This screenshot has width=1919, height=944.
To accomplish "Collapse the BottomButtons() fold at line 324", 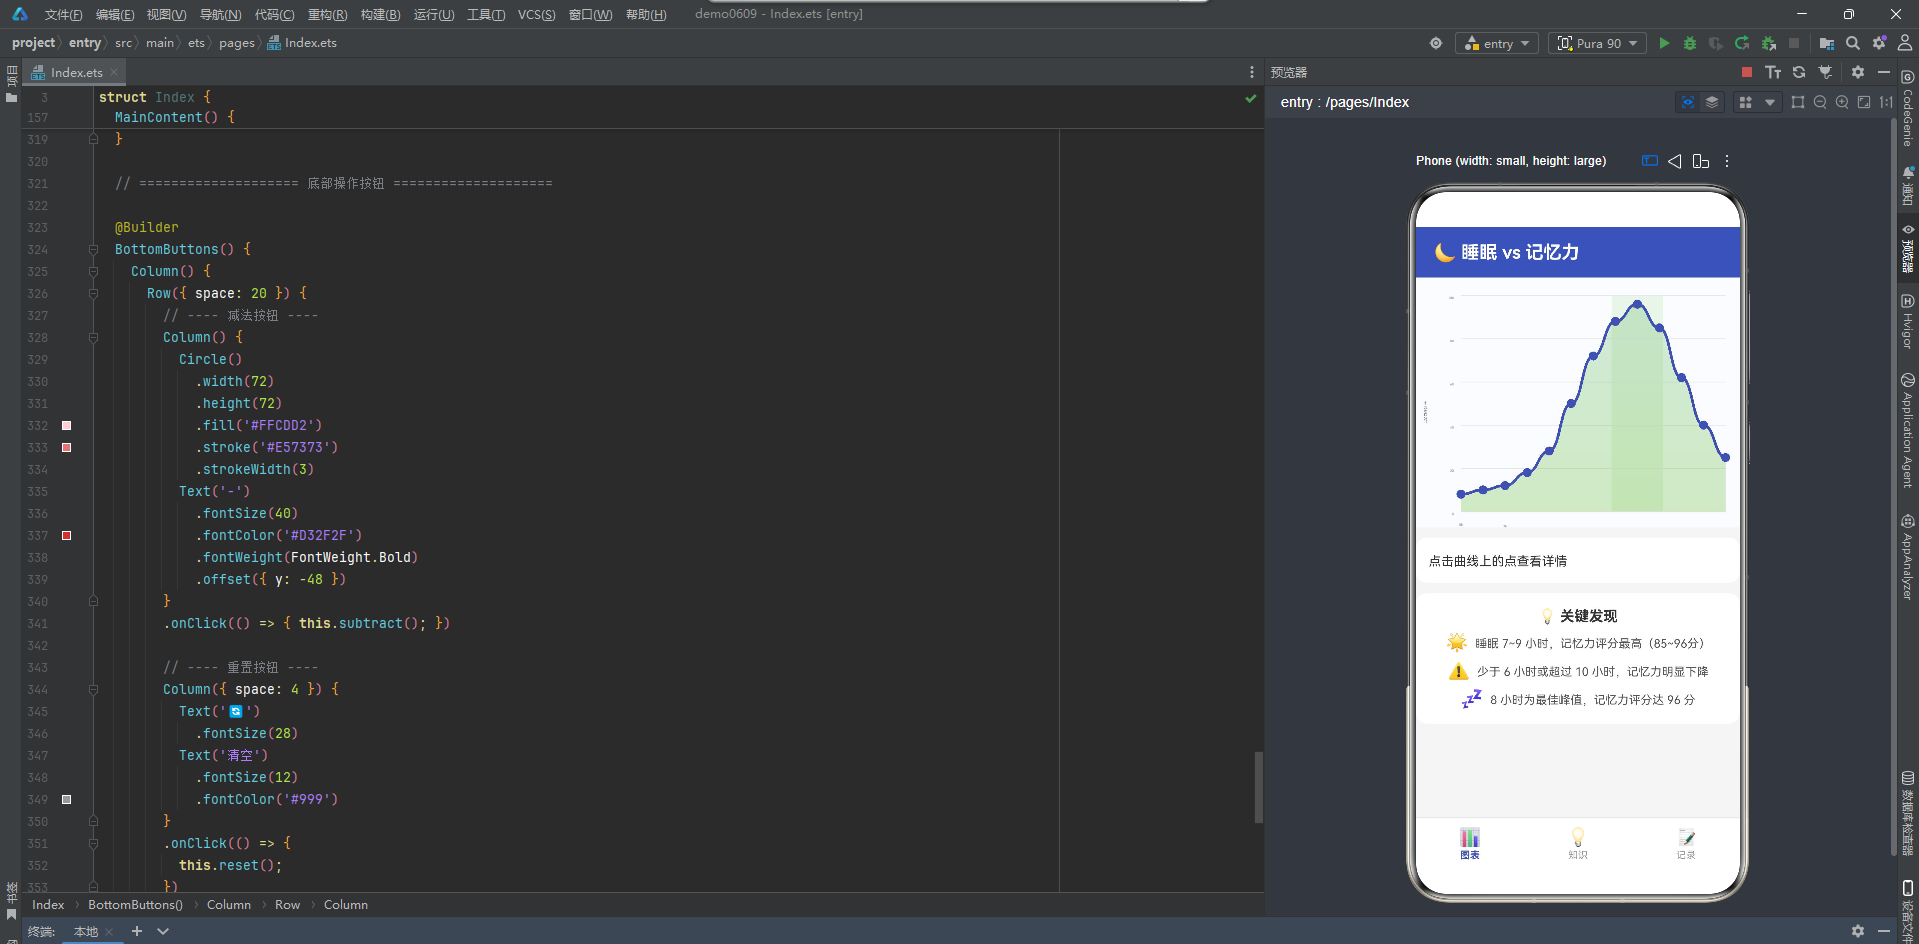I will (x=93, y=250).
